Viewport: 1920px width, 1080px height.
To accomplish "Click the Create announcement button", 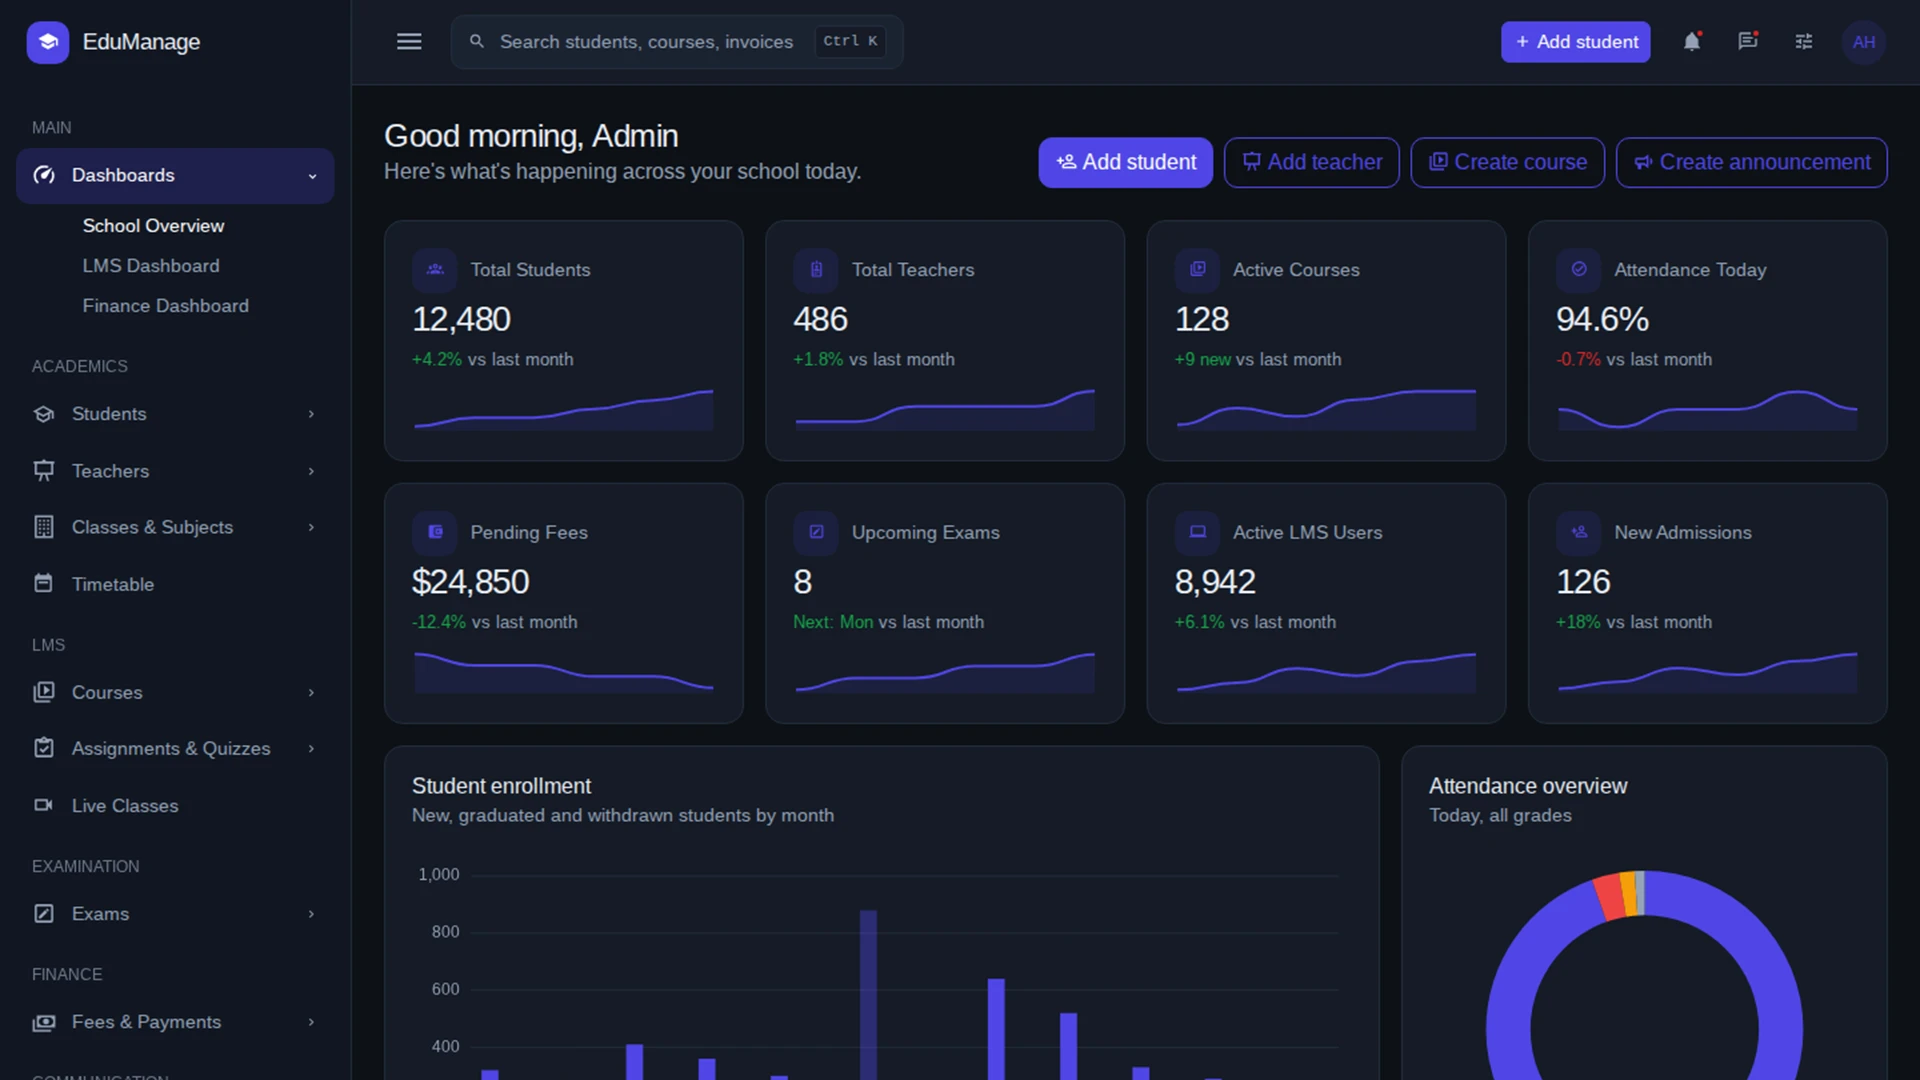I will [x=1751, y=162].
